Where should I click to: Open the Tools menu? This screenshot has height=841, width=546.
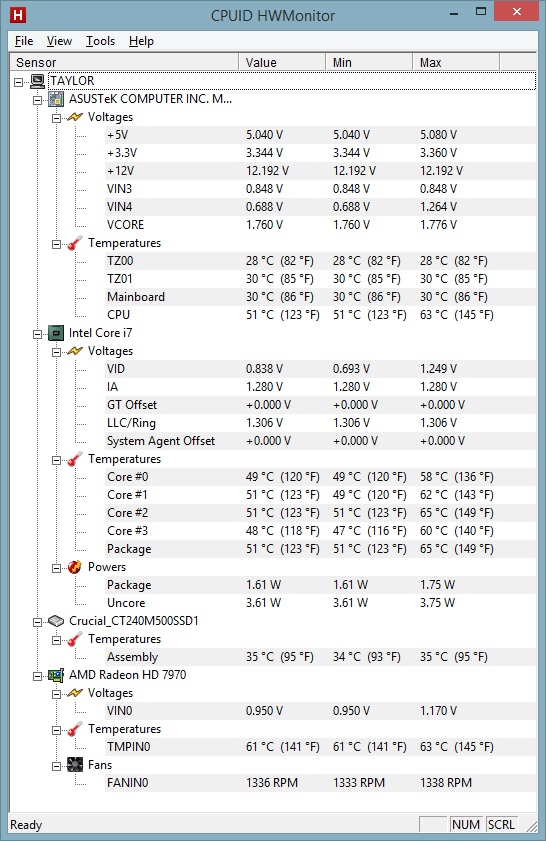(100, 41)
